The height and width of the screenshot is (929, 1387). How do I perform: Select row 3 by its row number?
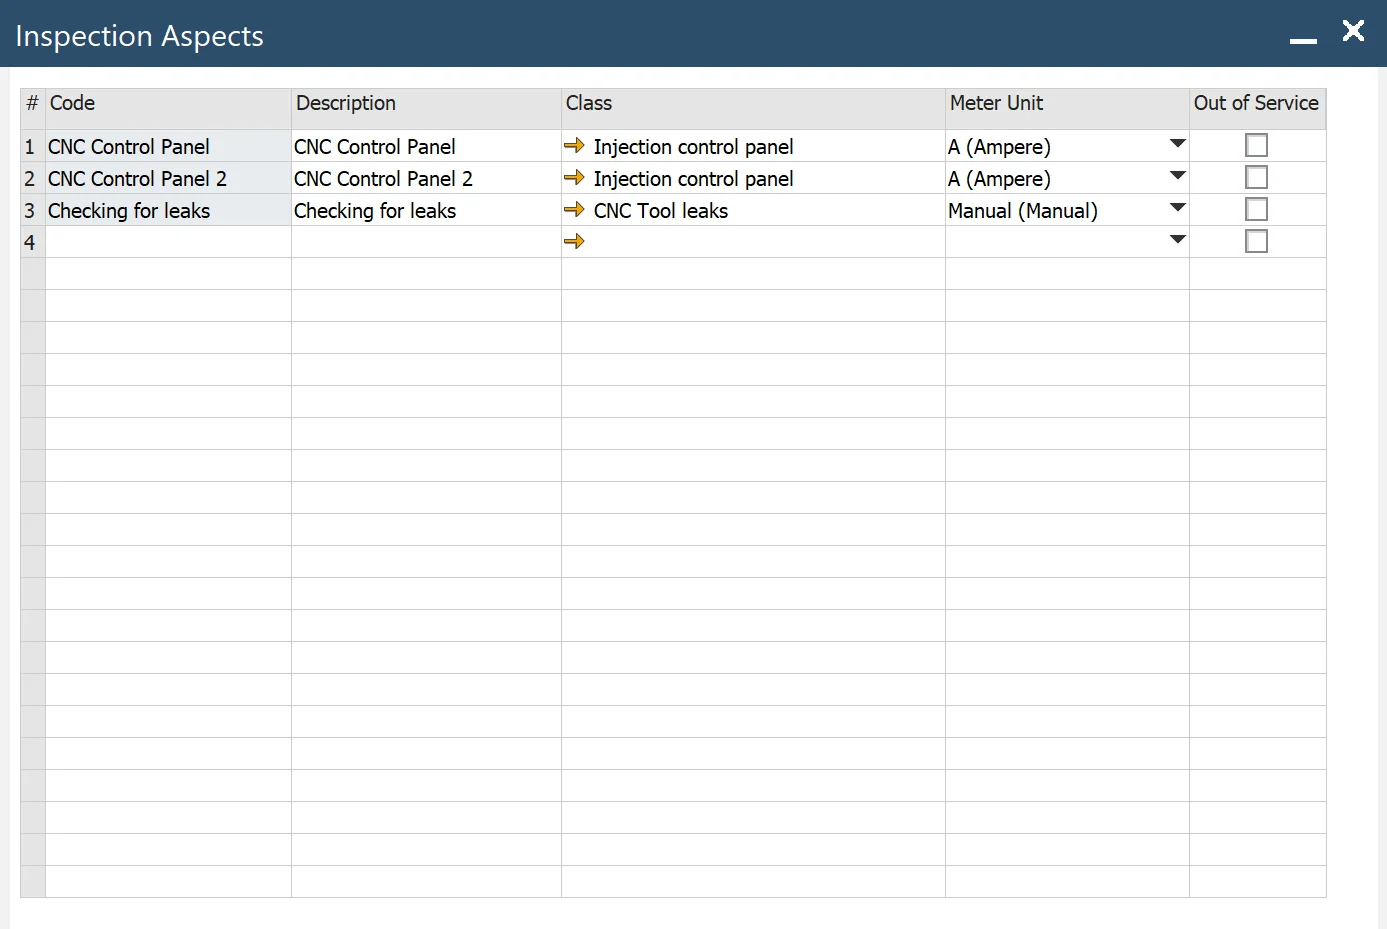(x=31, y=211)
